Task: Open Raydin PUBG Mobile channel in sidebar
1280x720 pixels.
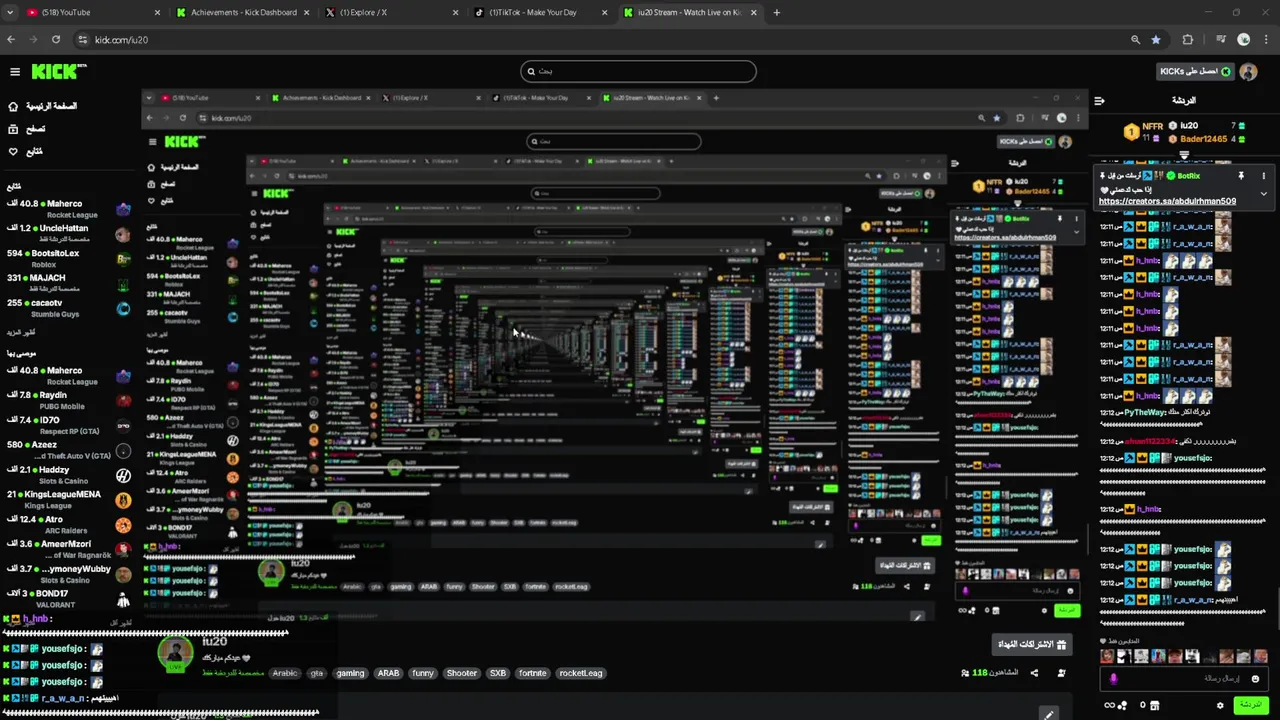Action: [68, 399]
